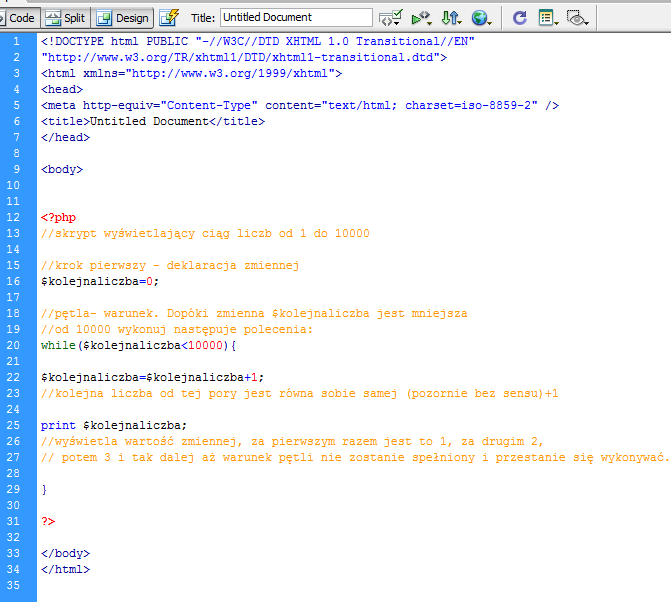
Task: Click the closing brace on line 29
Action: 44,489
